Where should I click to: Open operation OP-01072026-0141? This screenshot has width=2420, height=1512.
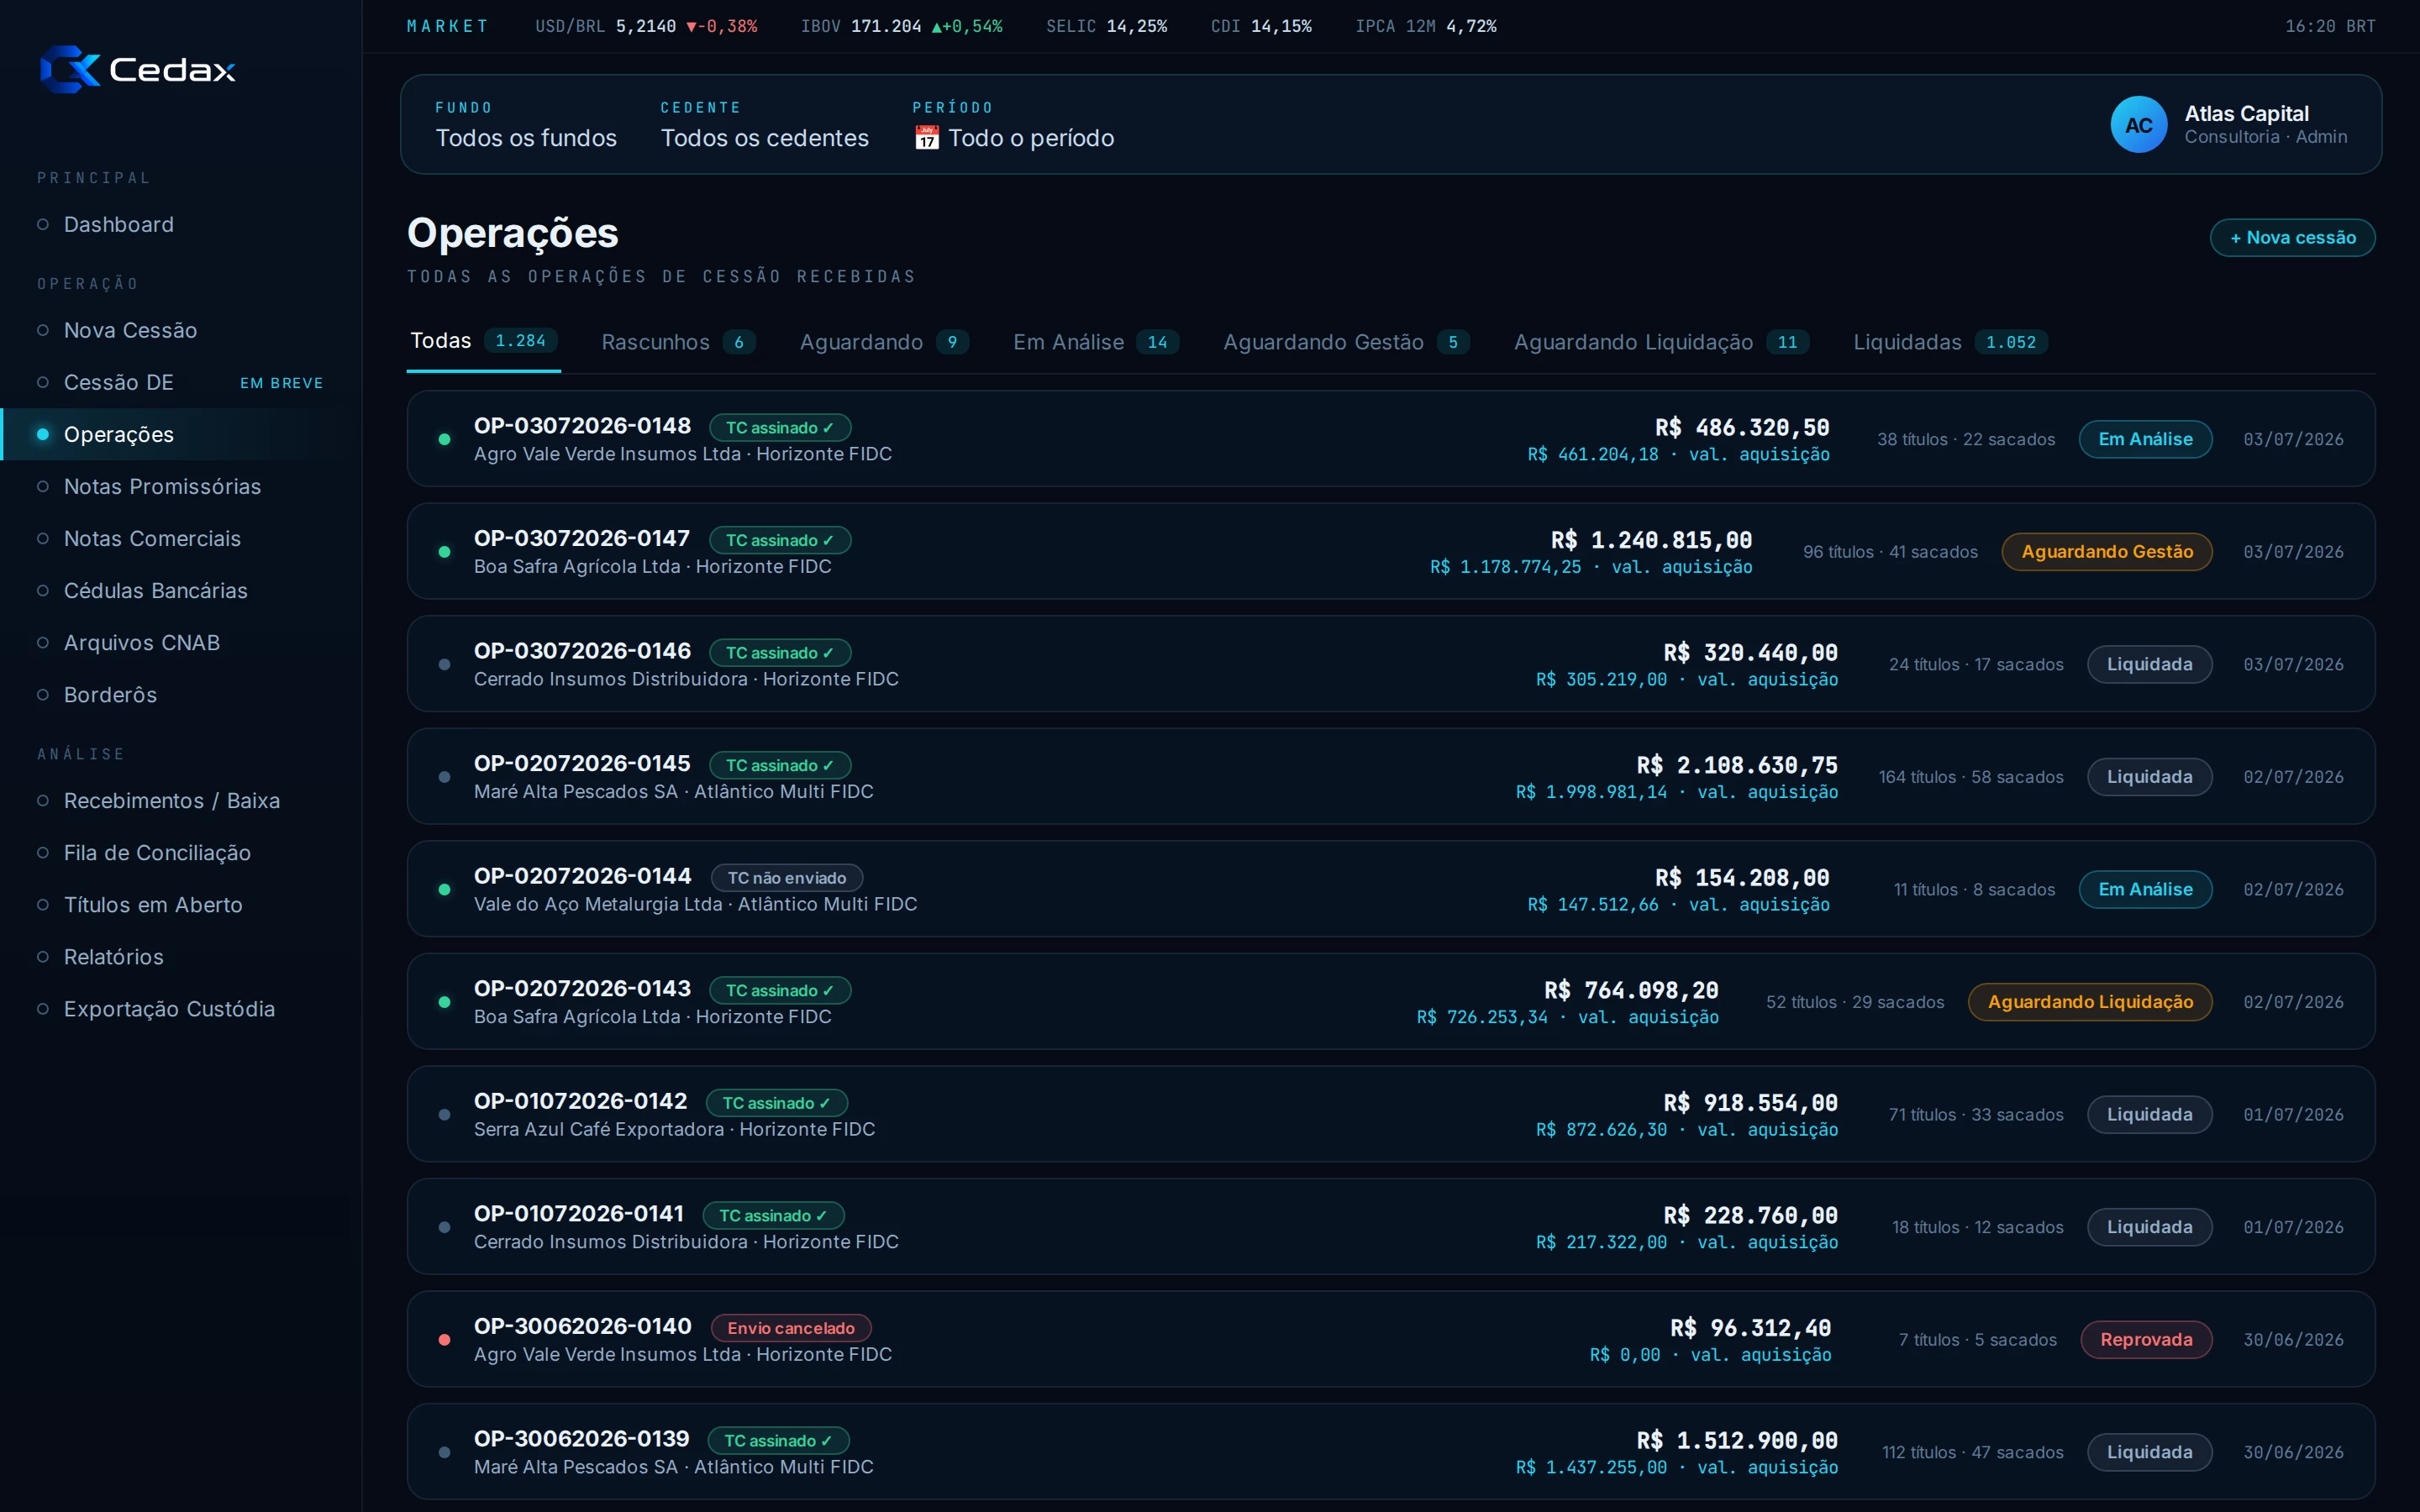click(x=1390, y=1226)
